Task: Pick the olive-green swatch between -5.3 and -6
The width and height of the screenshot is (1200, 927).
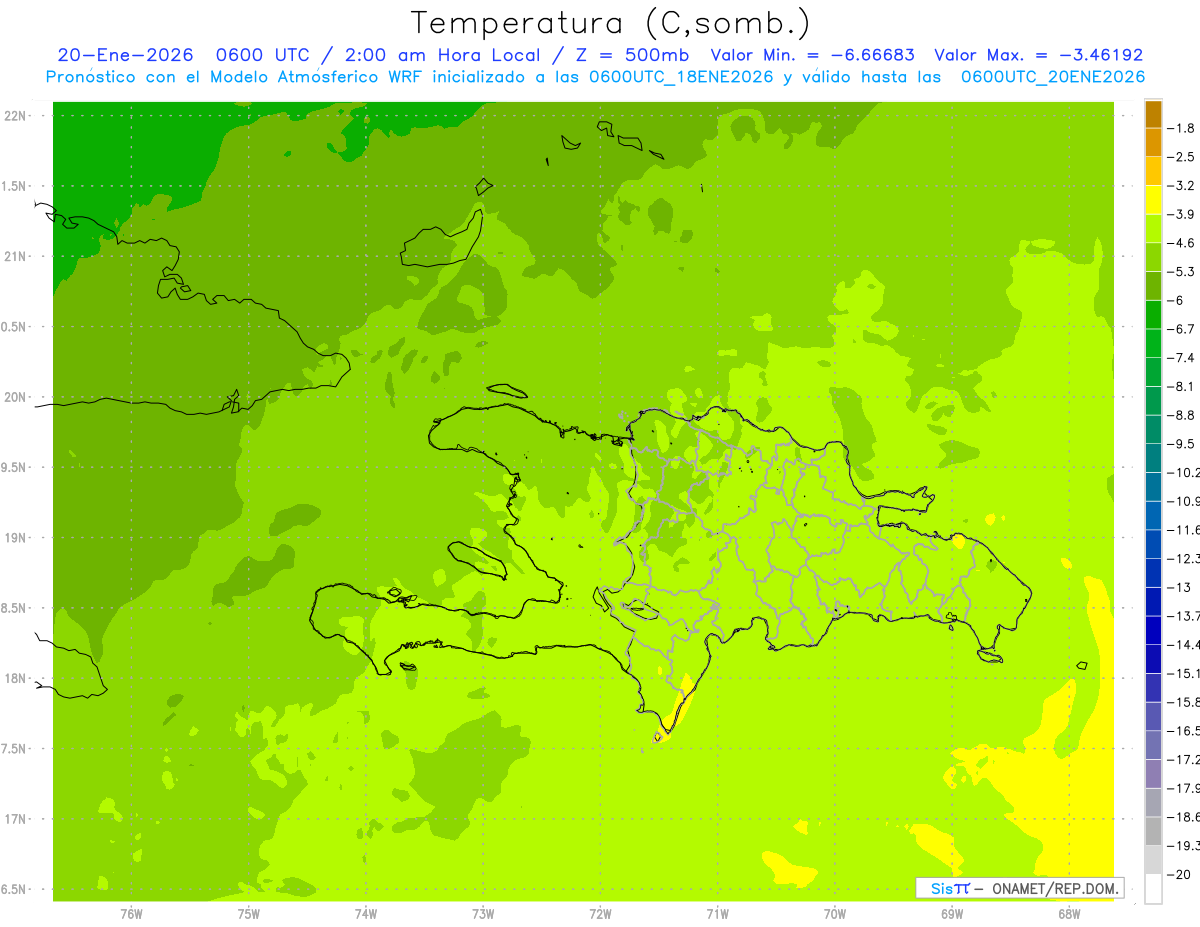Action: (1153, 286)
